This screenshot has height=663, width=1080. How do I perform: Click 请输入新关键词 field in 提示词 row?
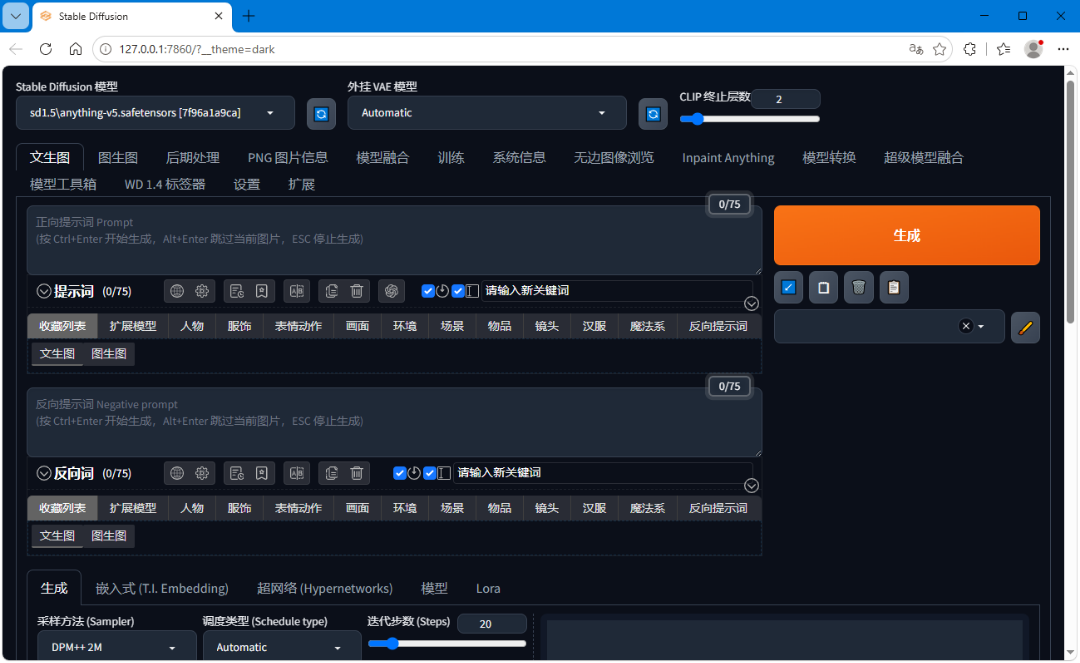616,291
